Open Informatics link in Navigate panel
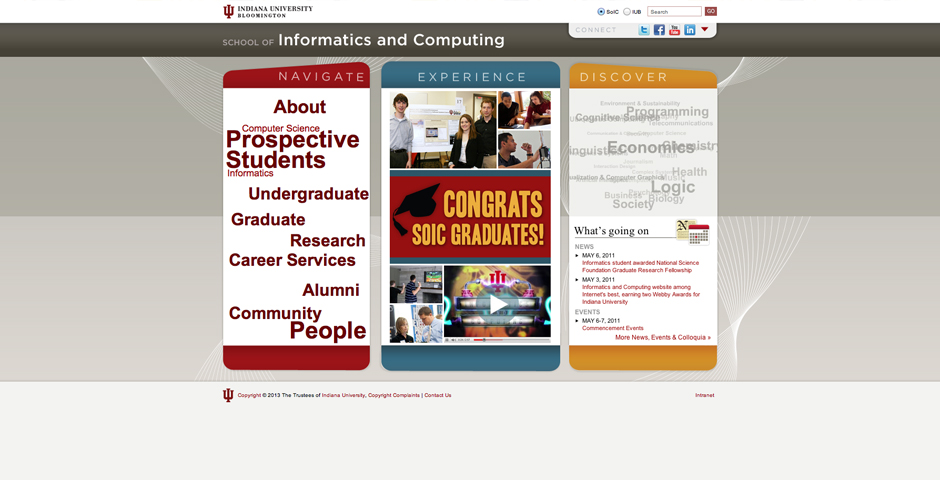 click(x=250, y=173)
